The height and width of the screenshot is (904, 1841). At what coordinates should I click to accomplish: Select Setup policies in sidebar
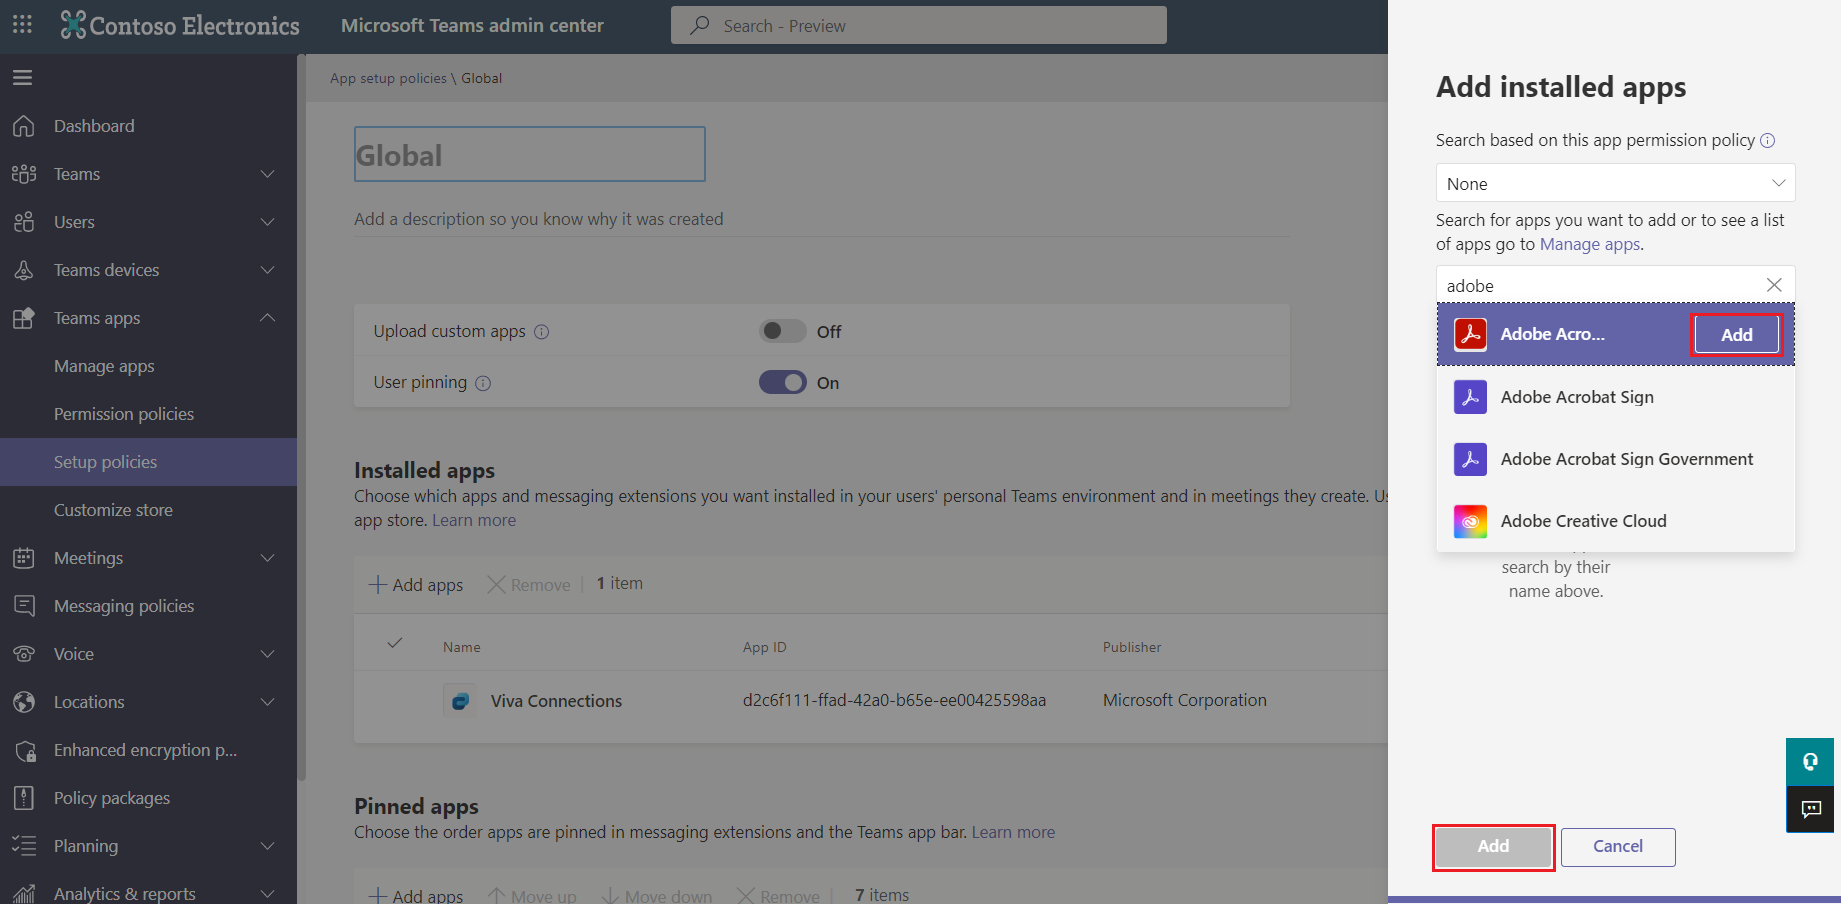[x=148, y=462]
